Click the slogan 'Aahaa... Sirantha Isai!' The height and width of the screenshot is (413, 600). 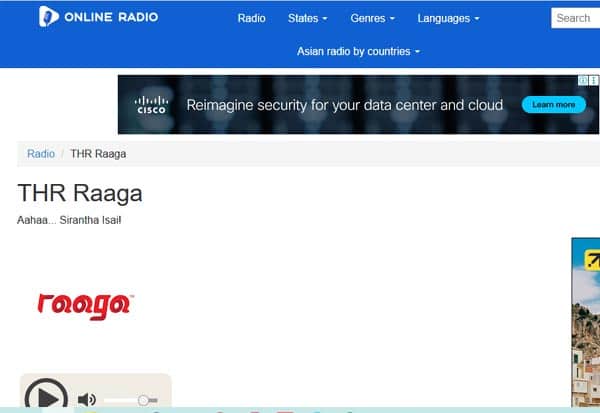(x=69, y=220)
